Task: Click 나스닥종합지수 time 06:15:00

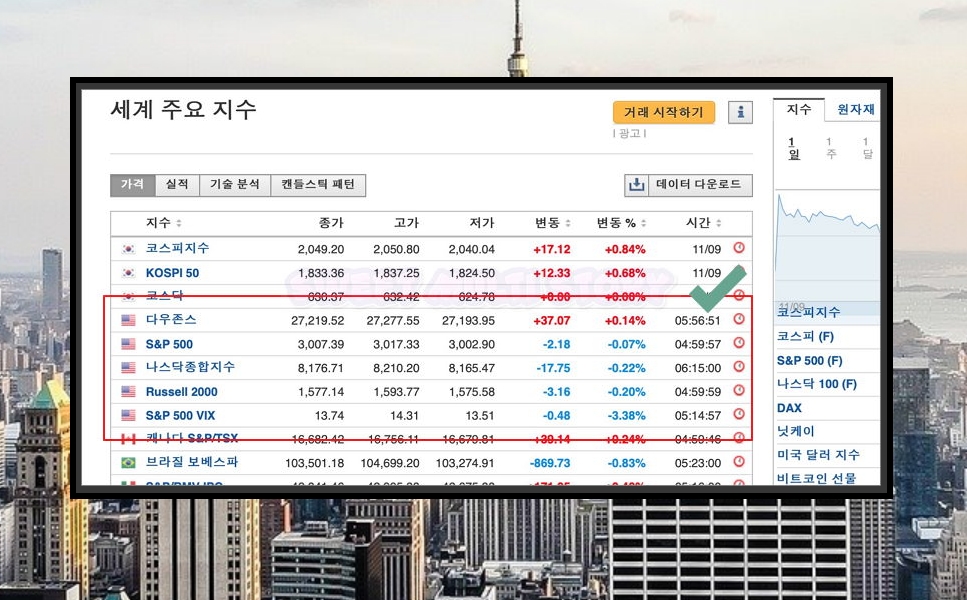Action: [697, 368]
